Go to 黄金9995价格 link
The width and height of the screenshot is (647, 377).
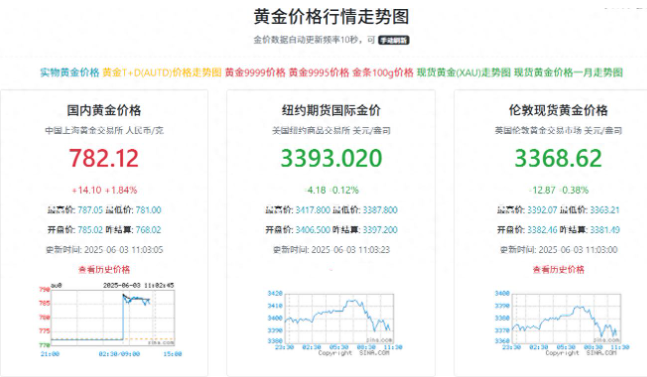pos(319,73)
